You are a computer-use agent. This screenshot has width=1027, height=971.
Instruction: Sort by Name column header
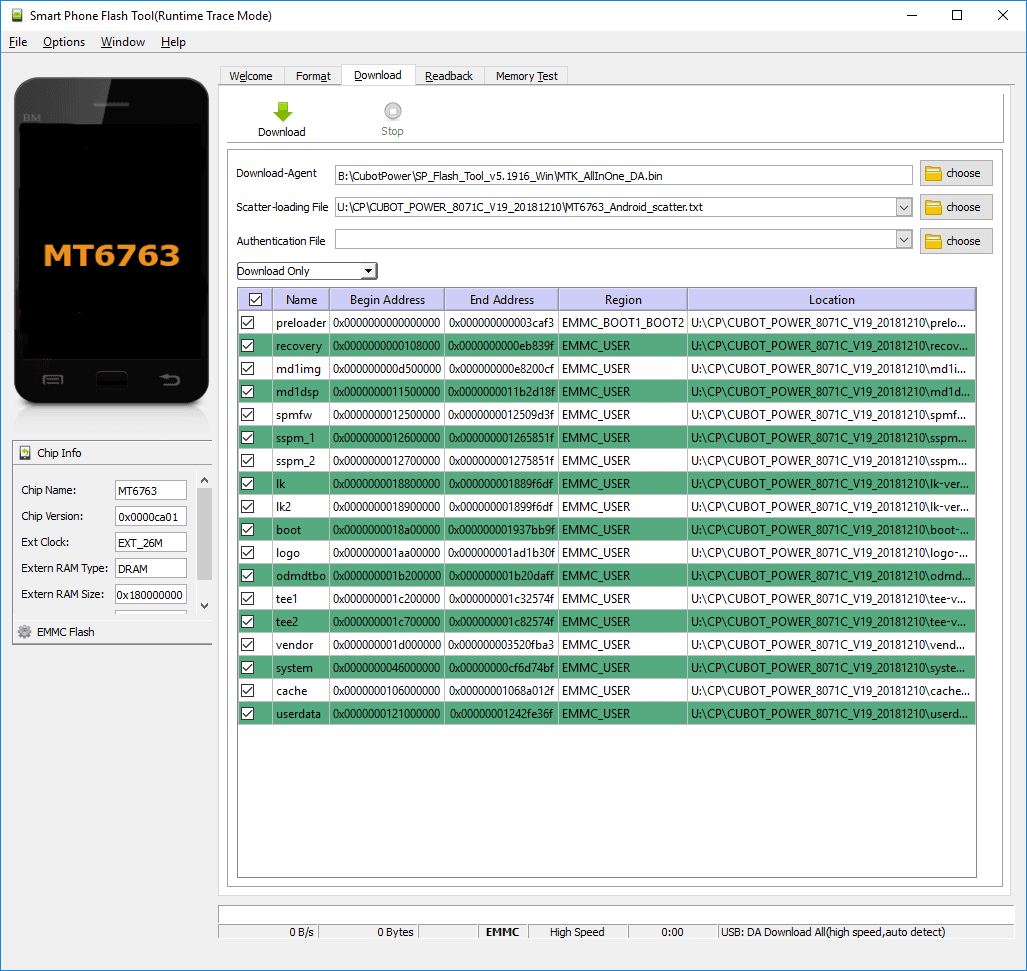[301, 300]
